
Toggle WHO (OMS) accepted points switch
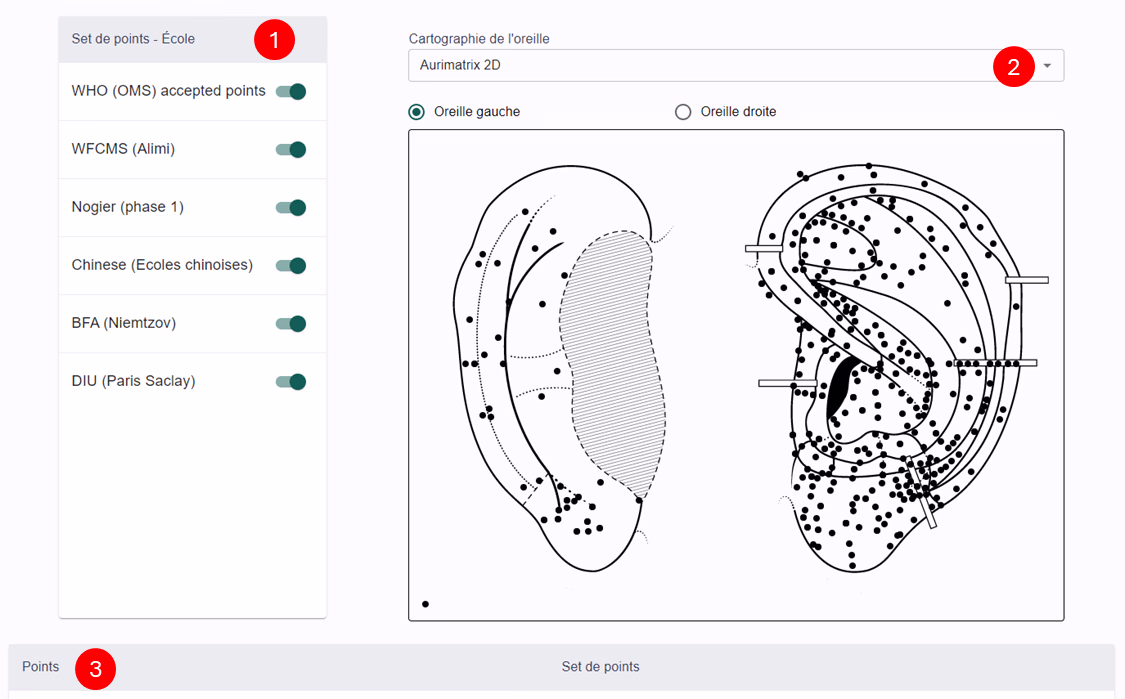pos(291,91)
